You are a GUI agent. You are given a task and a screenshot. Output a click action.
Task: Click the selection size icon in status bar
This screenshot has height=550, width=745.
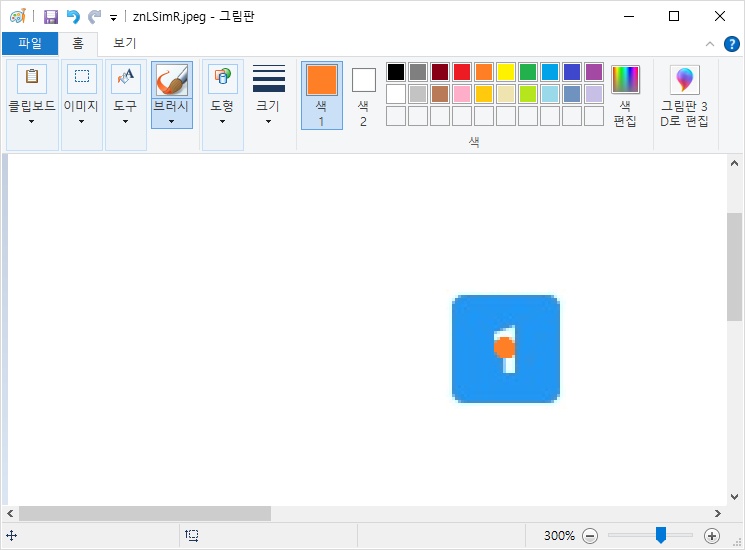point(191,536)
